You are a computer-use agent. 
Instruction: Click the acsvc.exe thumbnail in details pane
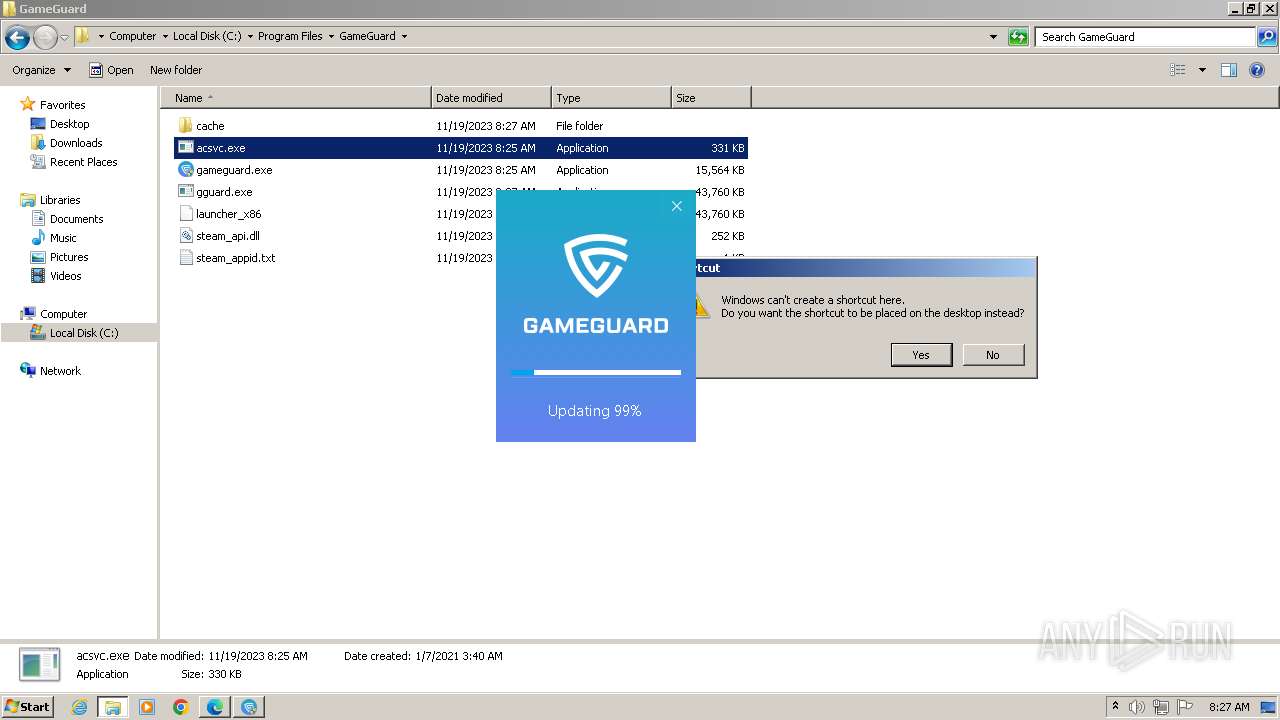pyautogui.click(x=40, y=664)
